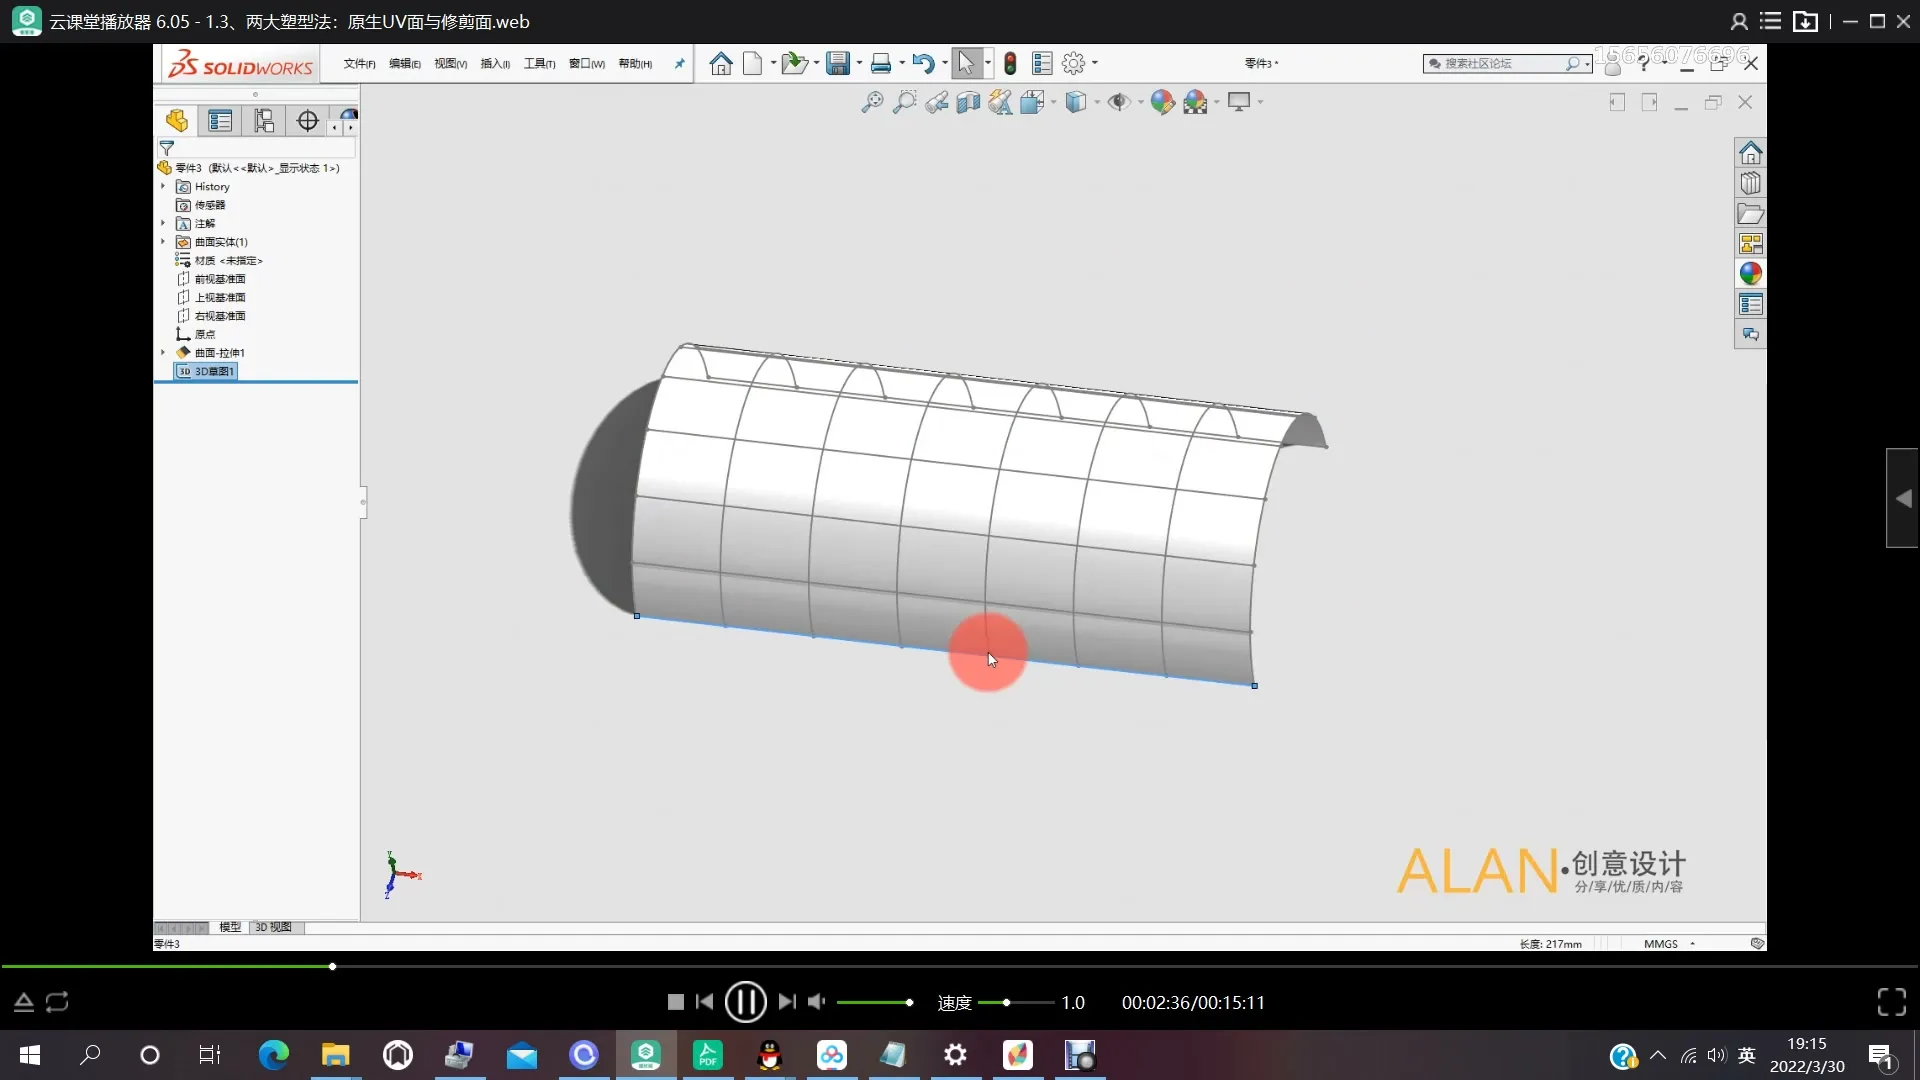Screen dimensions: 1920x1080
Task: Open the ConfigurationManager tab icon
Action: [x=264, y=121]
